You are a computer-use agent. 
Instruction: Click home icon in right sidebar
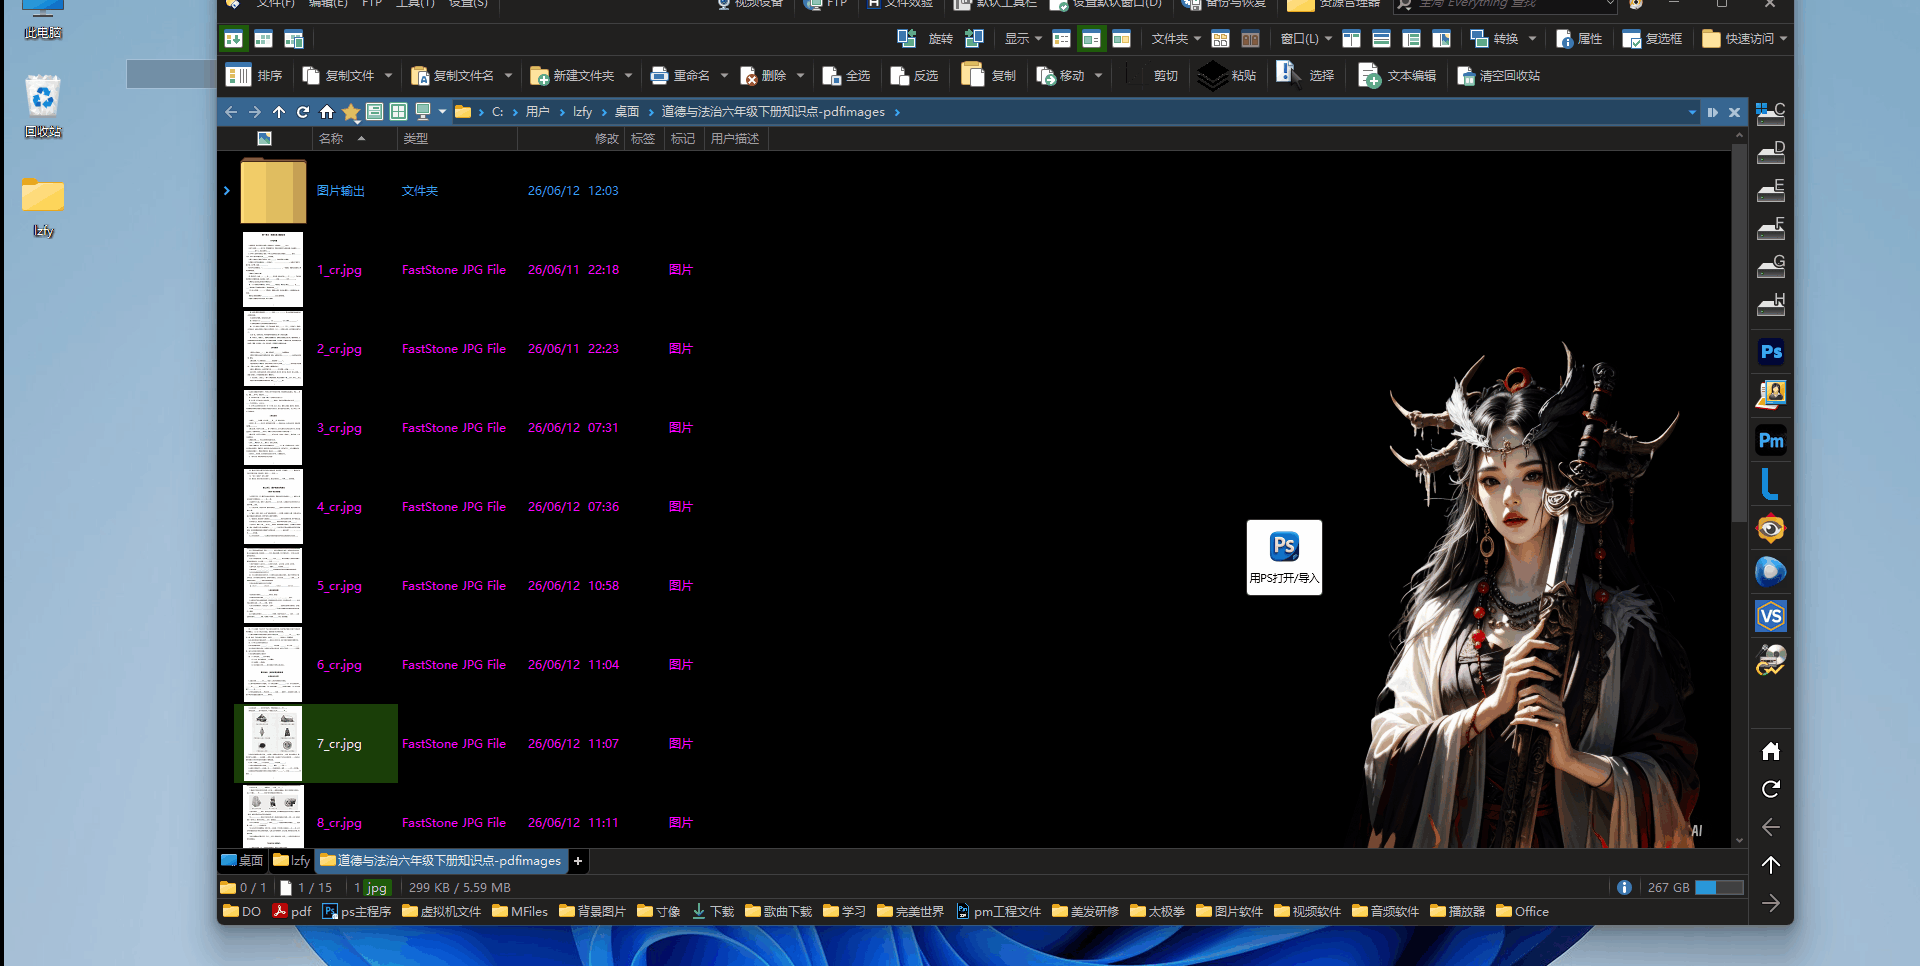1771,751
